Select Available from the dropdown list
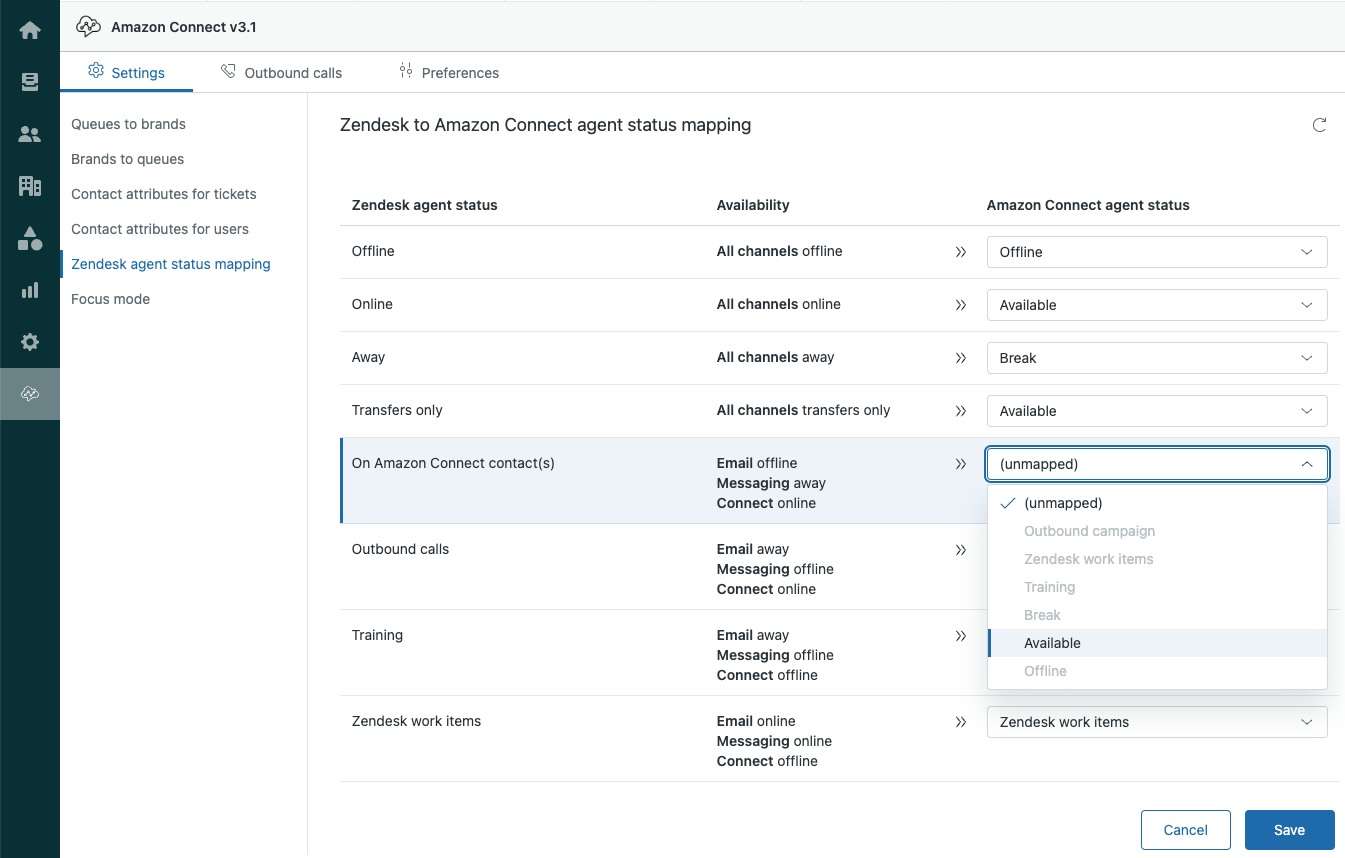Image resolution: width=1345 pixels, height=858 pixels. tap(1052, 643)
